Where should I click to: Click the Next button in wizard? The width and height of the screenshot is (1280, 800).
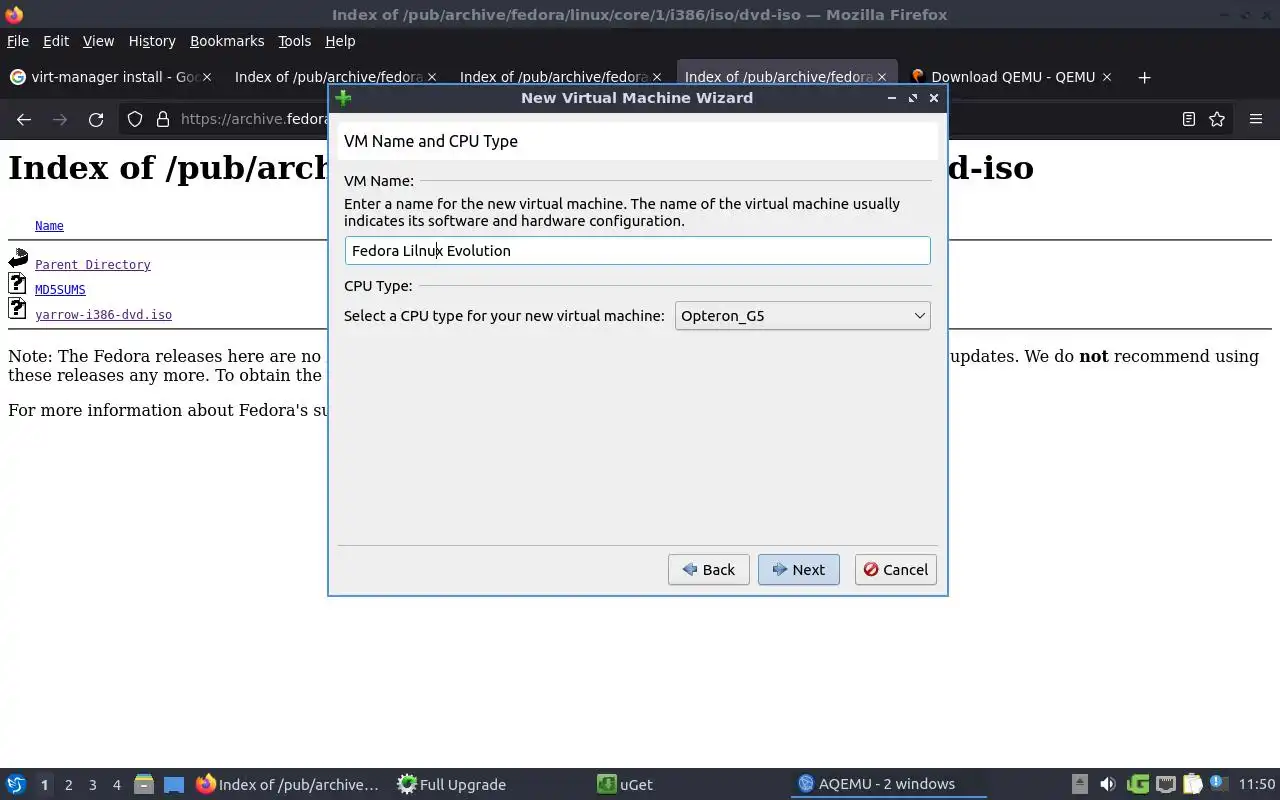pos(798,570)
